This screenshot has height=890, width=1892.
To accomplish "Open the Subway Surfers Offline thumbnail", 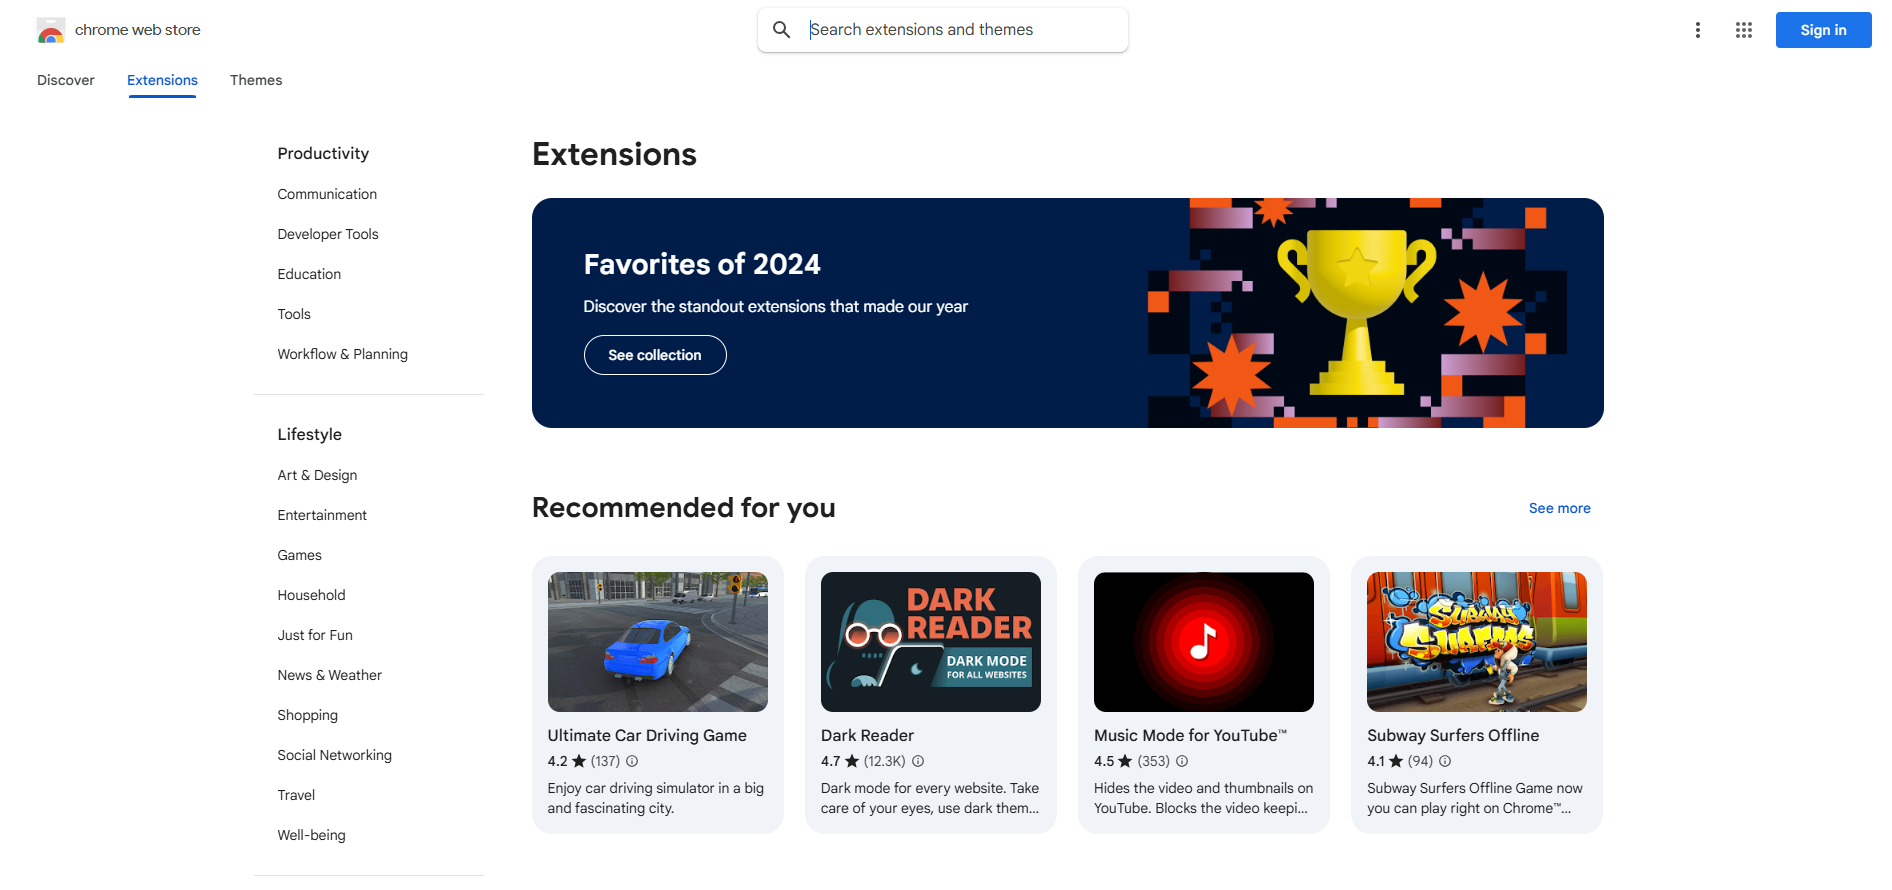I will 1476,641.
